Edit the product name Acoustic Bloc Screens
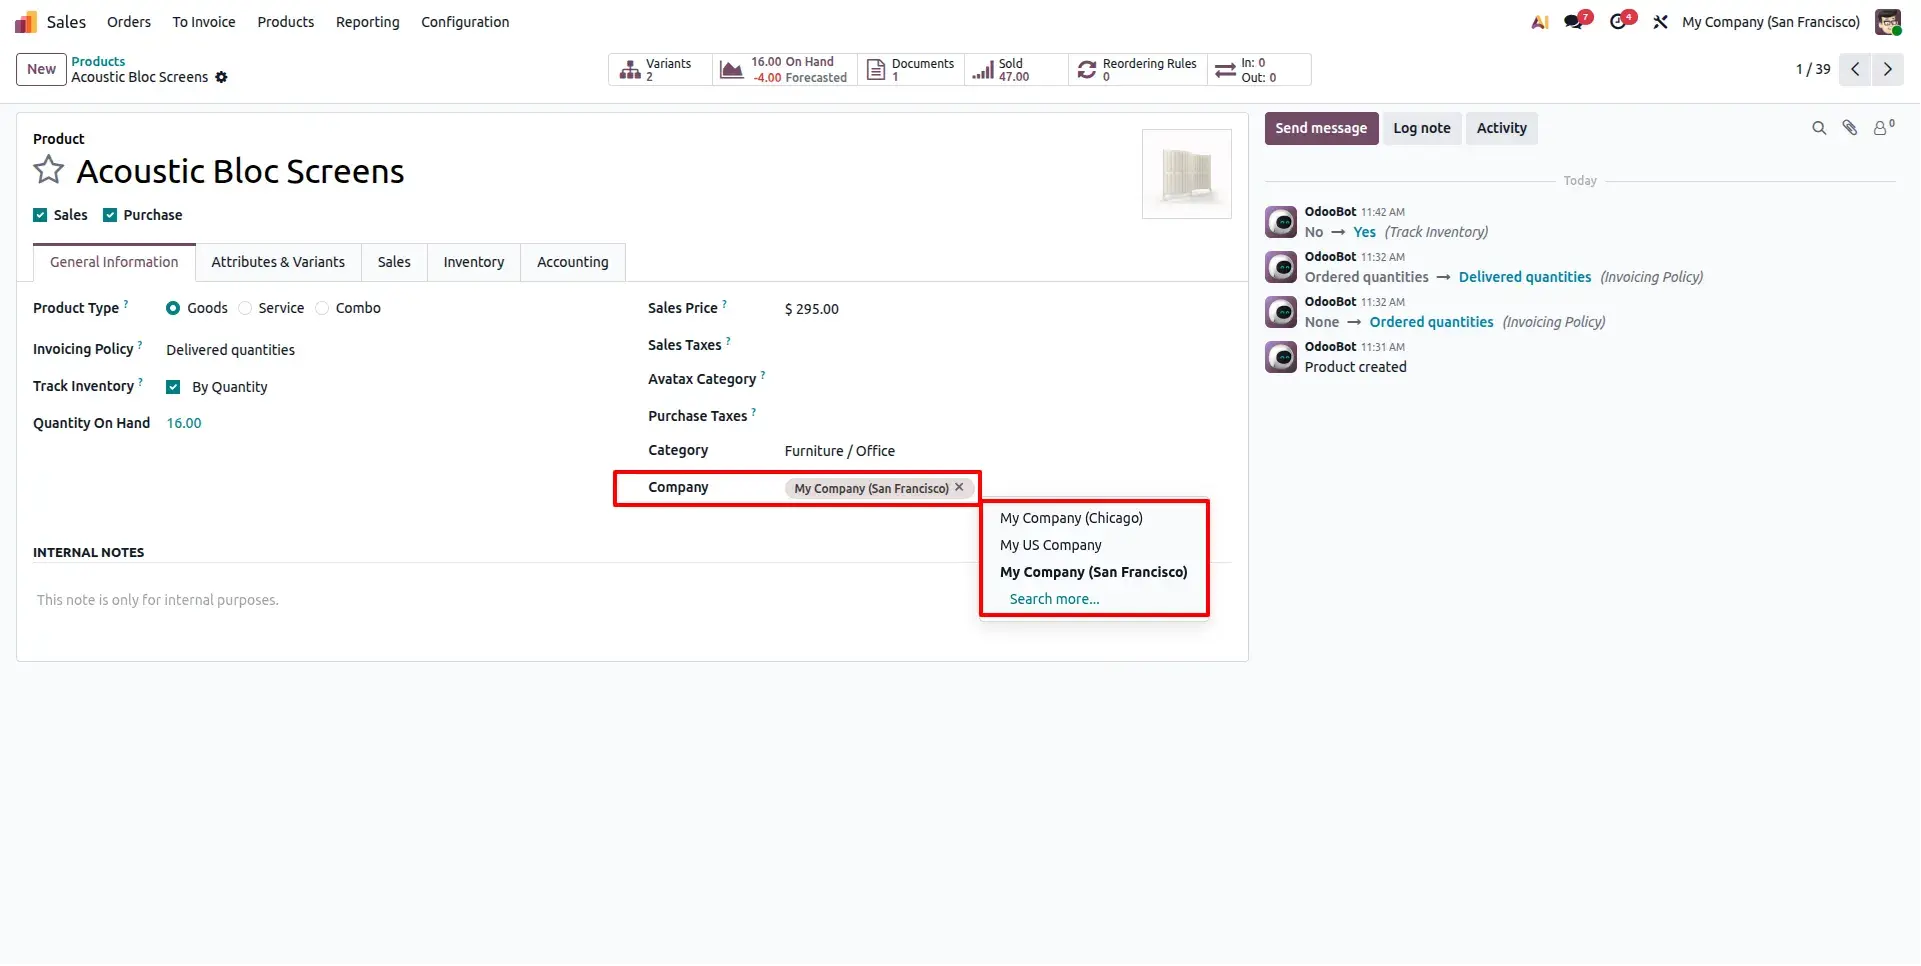Viewport: 1921px width, 966px height. point(241,171)
